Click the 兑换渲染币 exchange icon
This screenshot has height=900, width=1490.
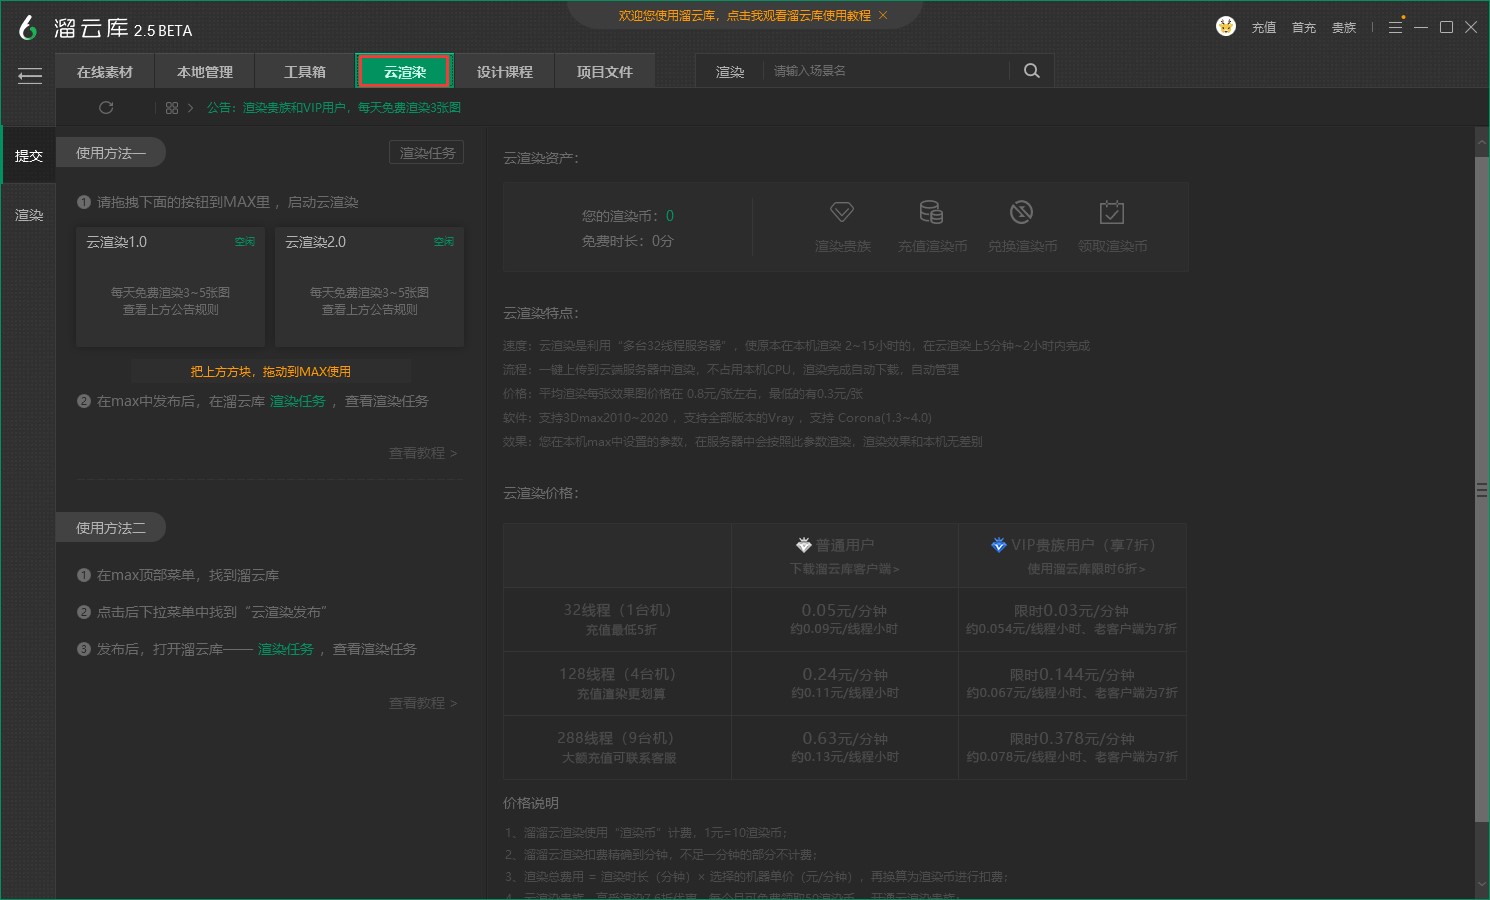(1021, 212)
